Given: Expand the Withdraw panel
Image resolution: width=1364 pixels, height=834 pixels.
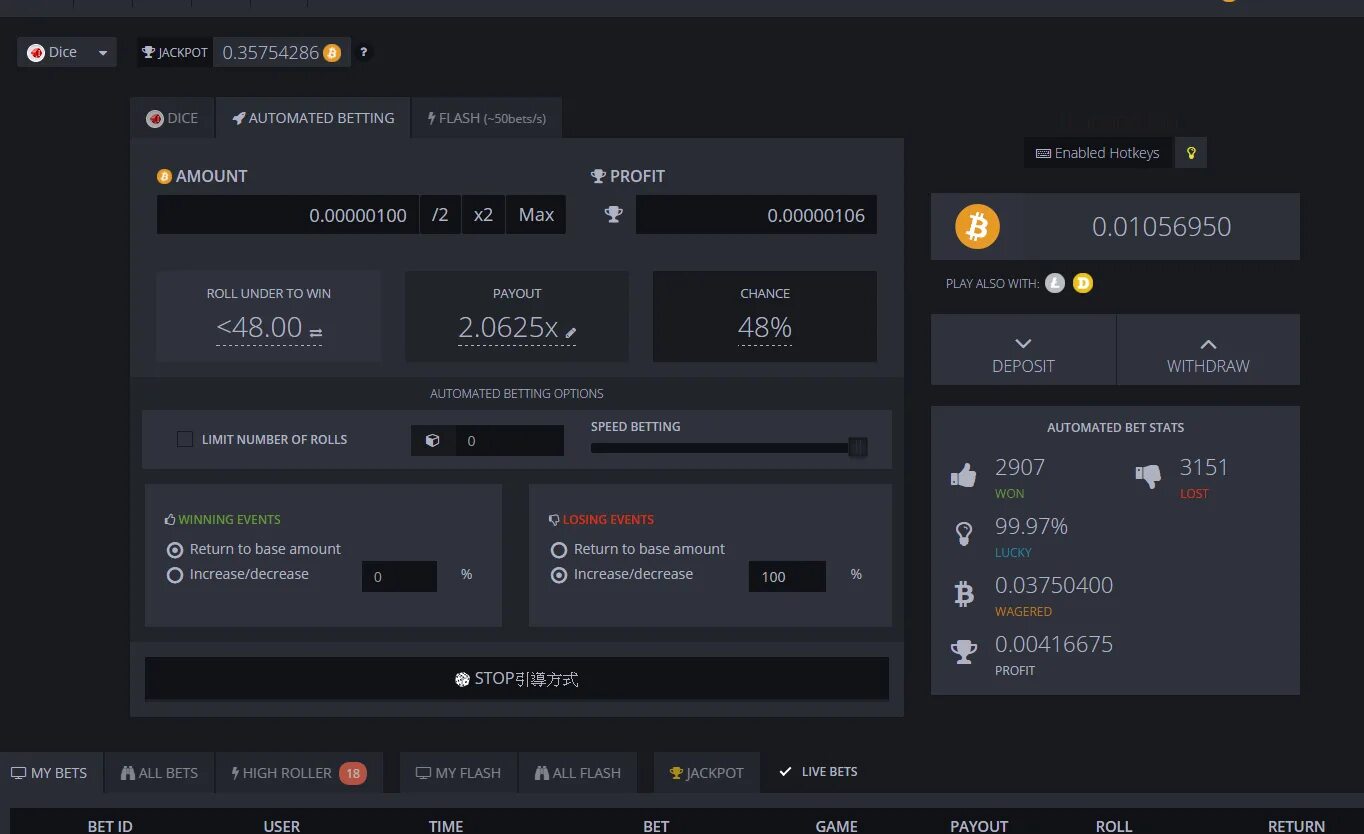Looking at the screenshot, I should click(1208, 350).
